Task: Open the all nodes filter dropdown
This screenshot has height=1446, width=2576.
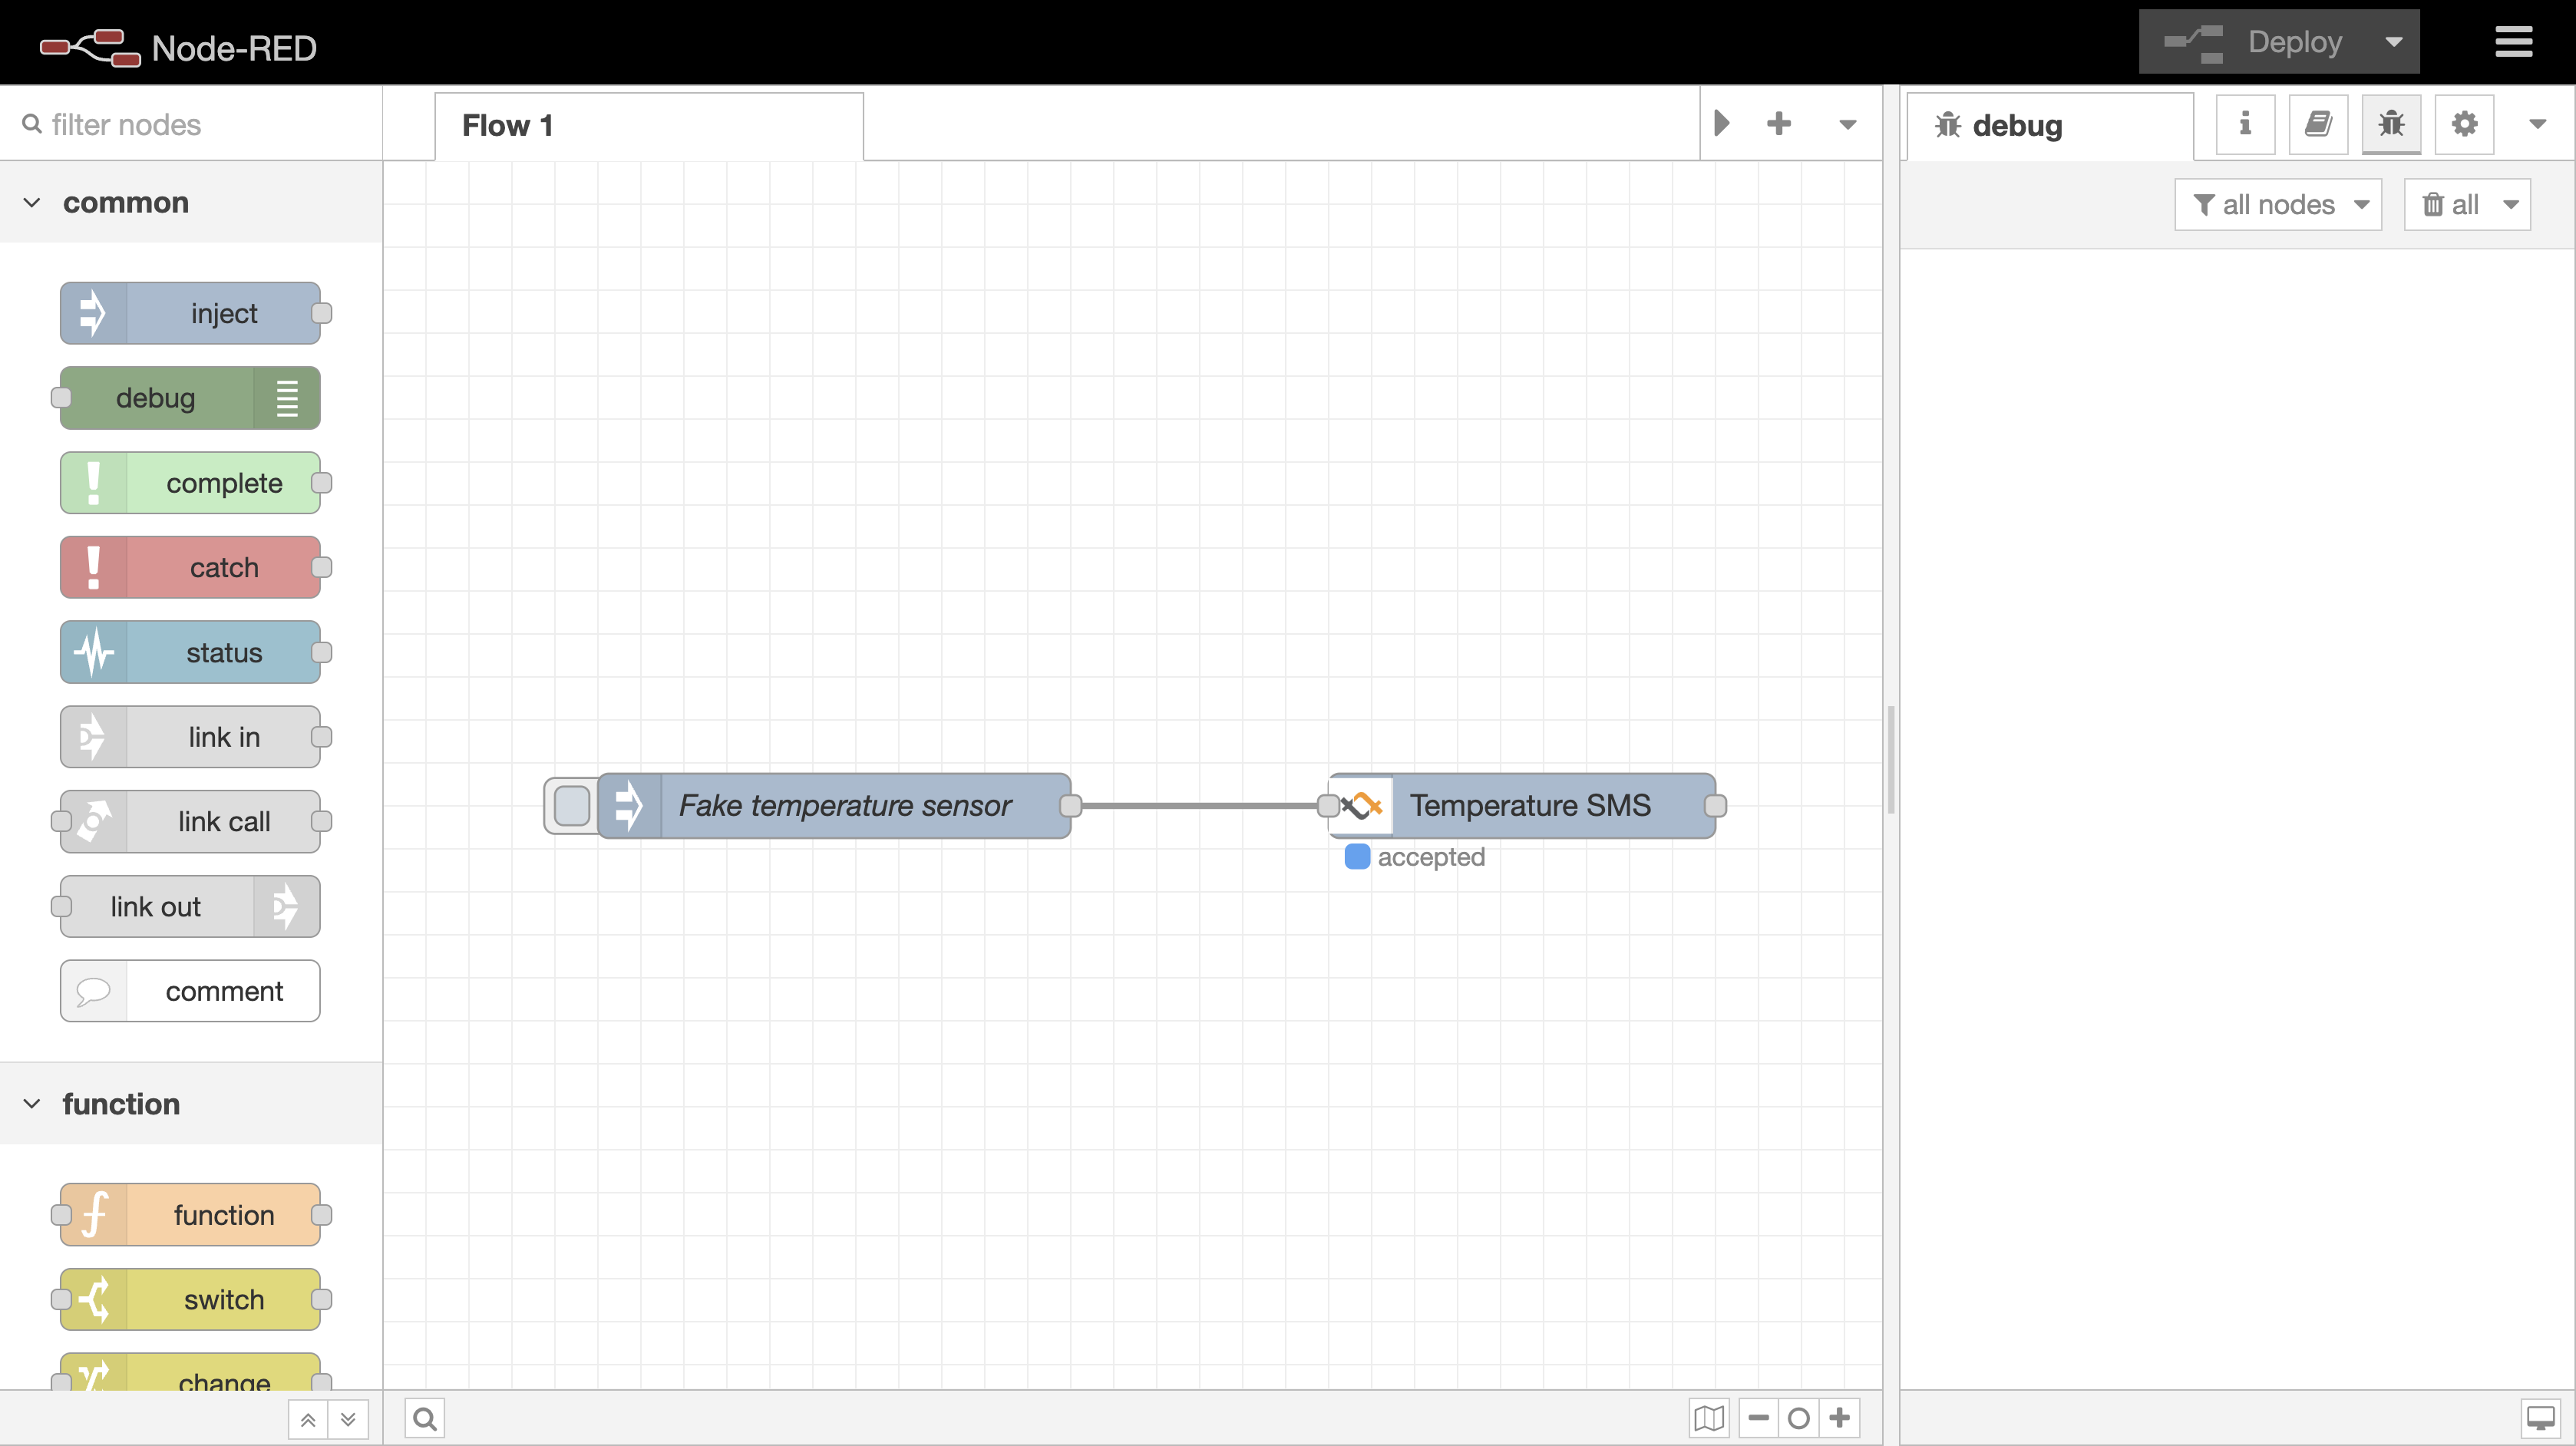Action: point(2279,205)
